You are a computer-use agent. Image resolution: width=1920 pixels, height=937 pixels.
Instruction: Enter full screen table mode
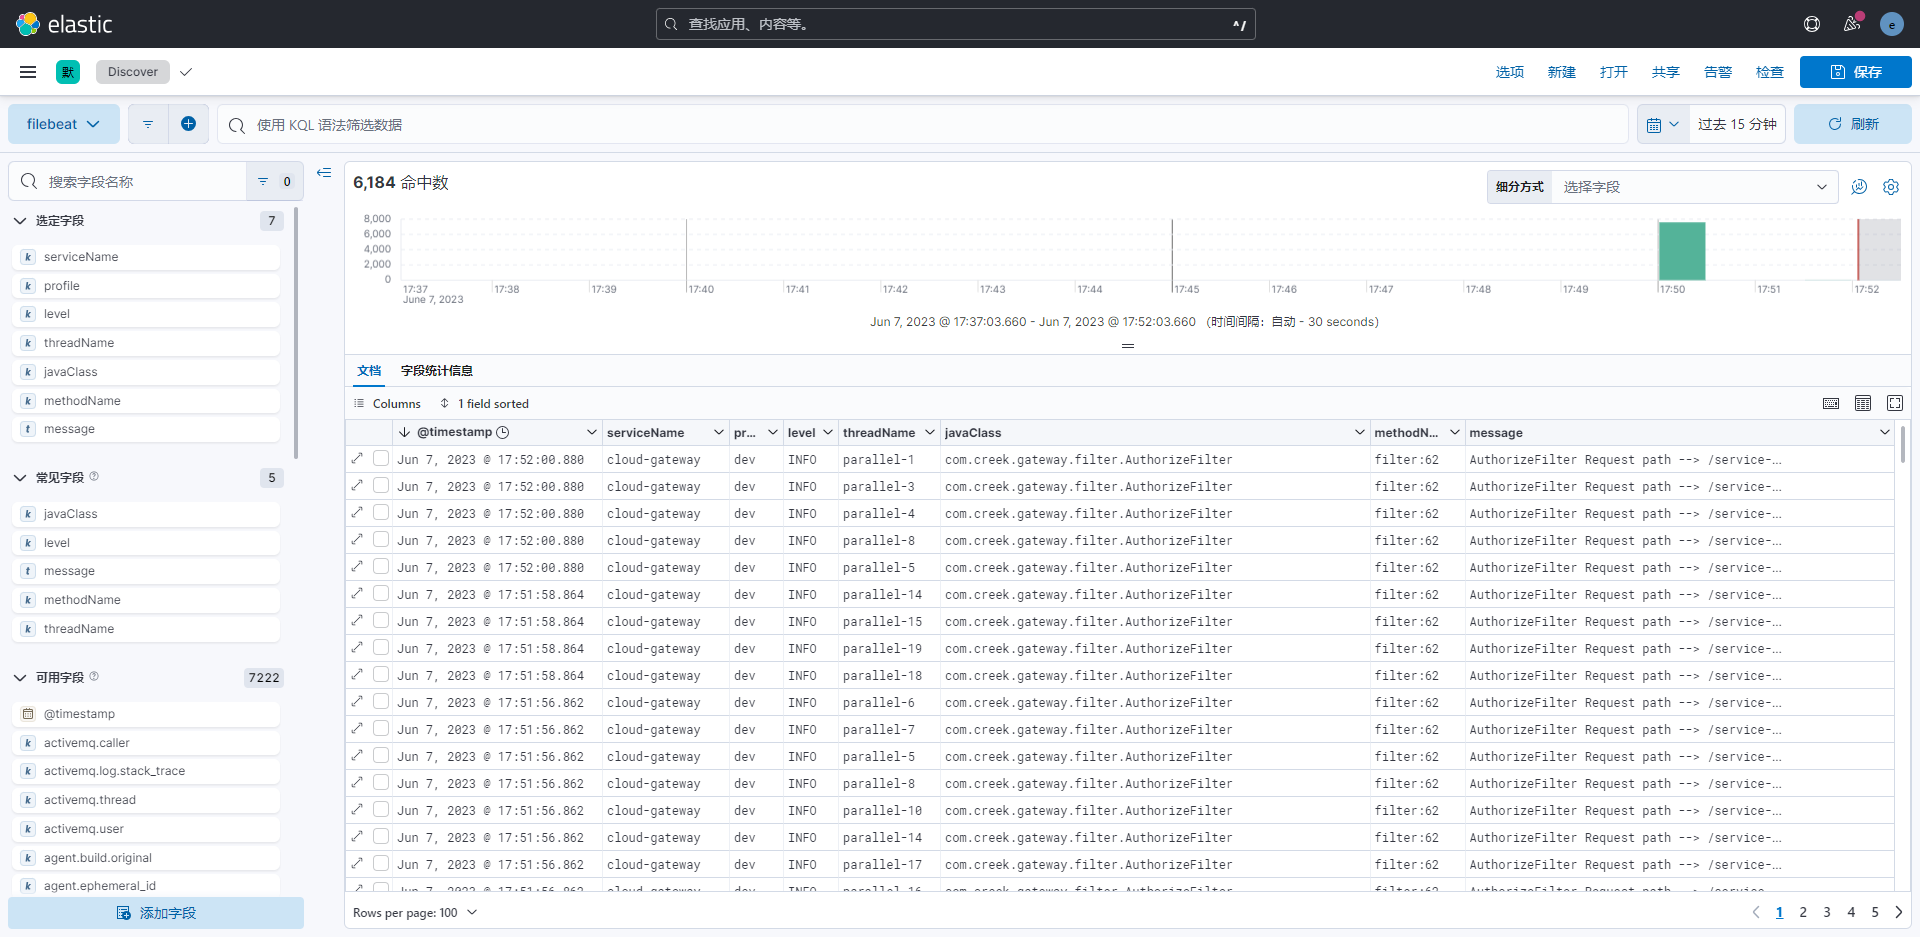point(1894,403)
